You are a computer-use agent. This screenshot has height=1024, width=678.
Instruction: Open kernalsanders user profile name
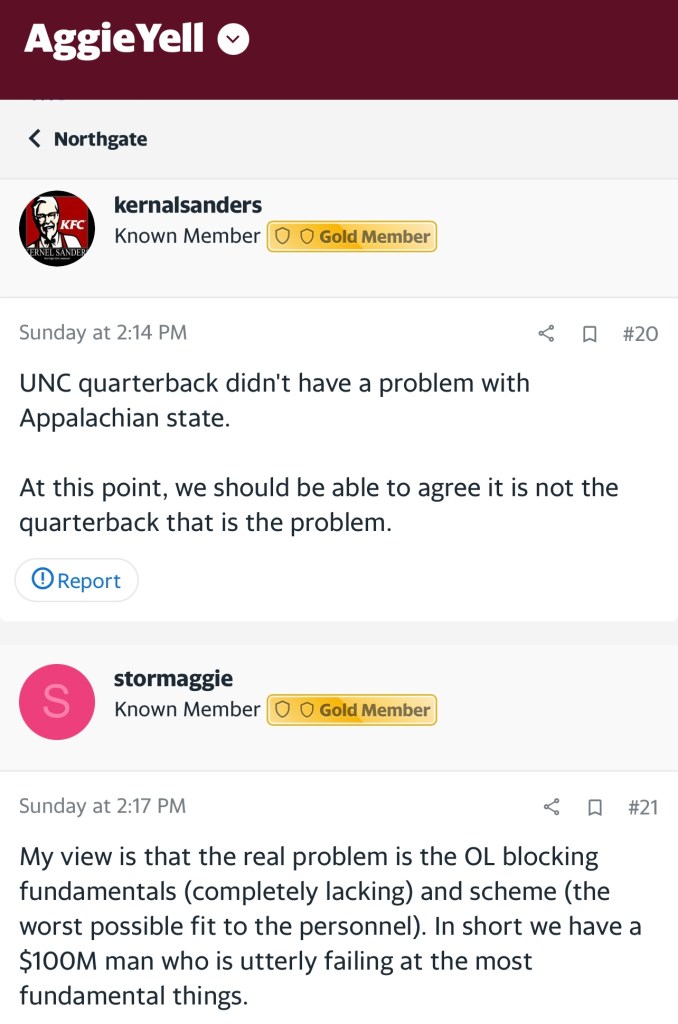coord(188,205)
